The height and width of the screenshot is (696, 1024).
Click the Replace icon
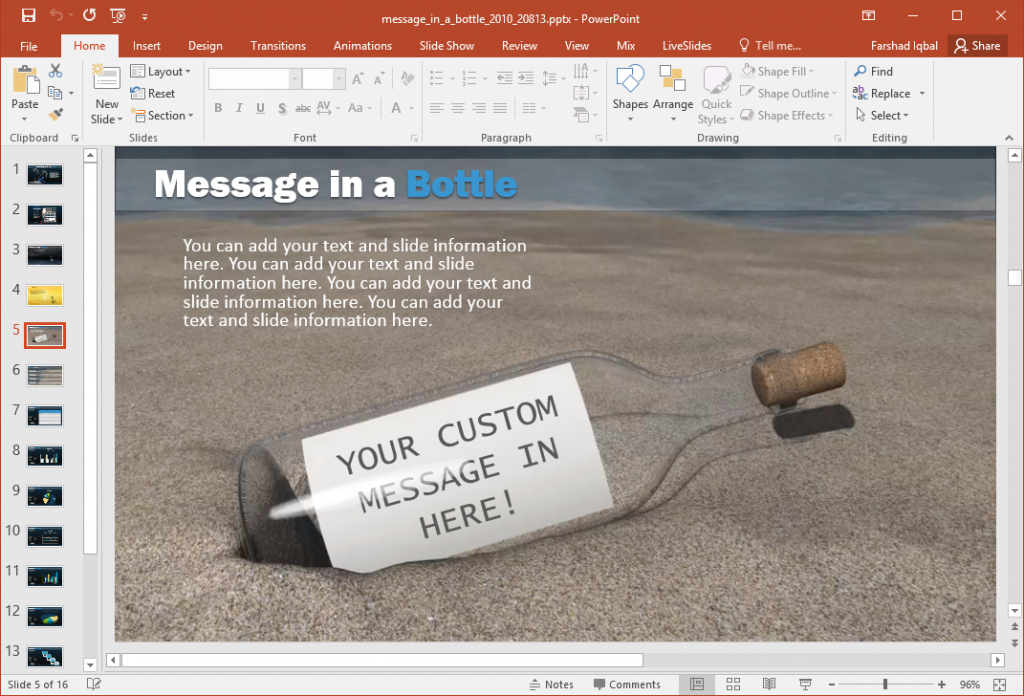(x=888, y=93)
